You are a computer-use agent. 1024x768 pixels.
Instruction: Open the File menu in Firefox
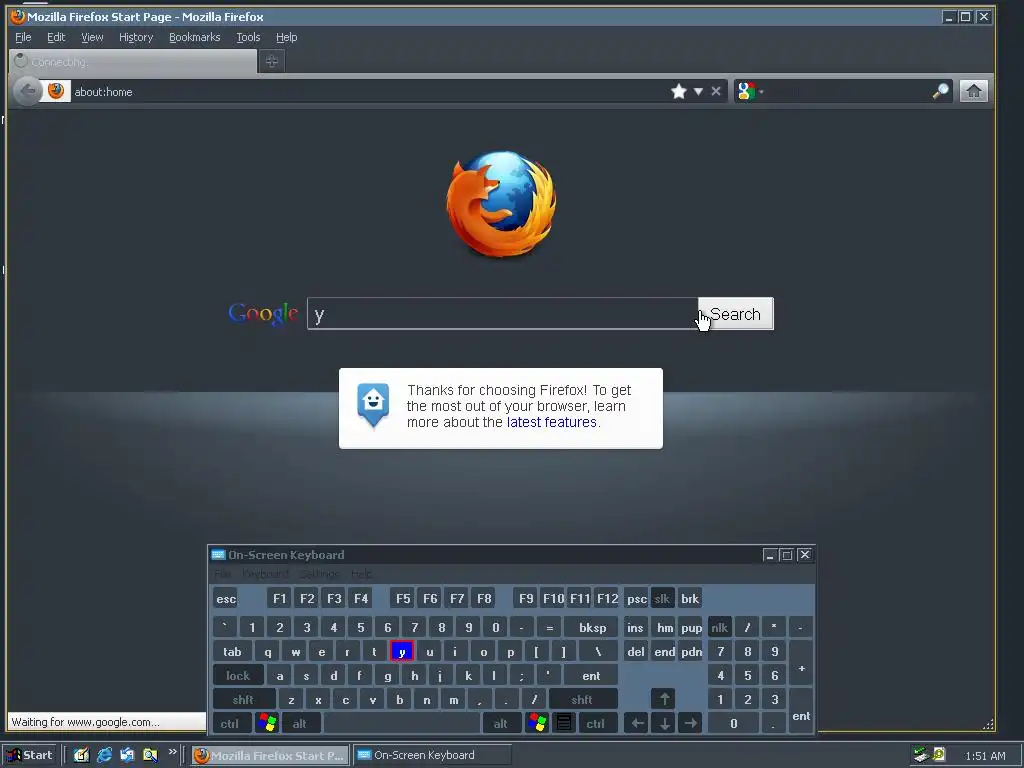coord(23,37)
